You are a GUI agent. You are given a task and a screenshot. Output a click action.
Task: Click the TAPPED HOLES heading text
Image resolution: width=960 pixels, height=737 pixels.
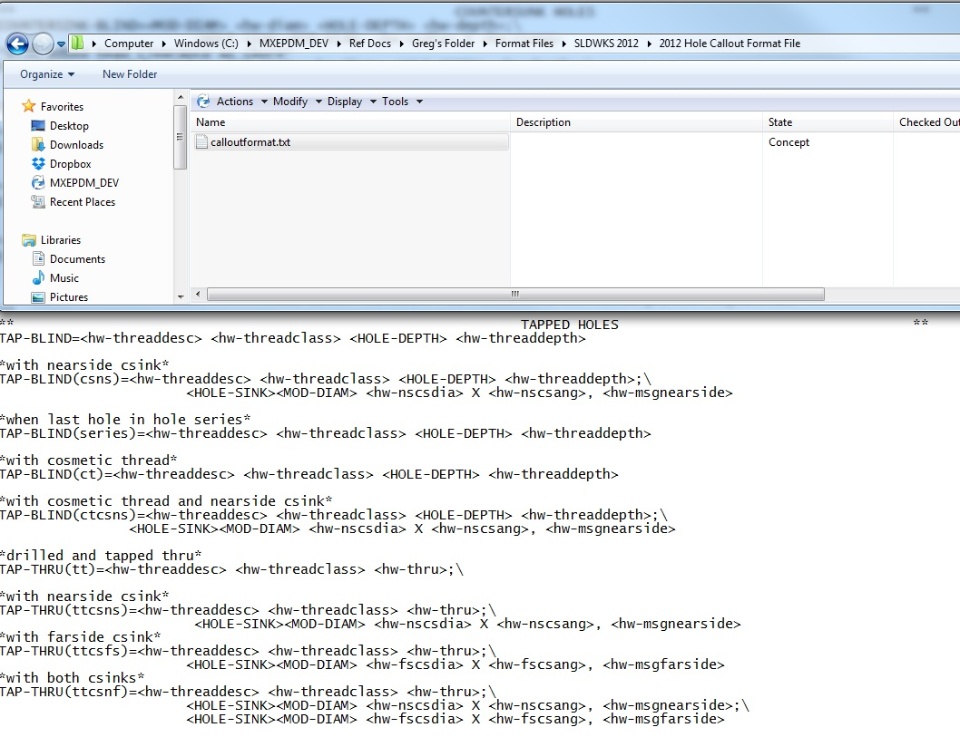coord(569,324)
